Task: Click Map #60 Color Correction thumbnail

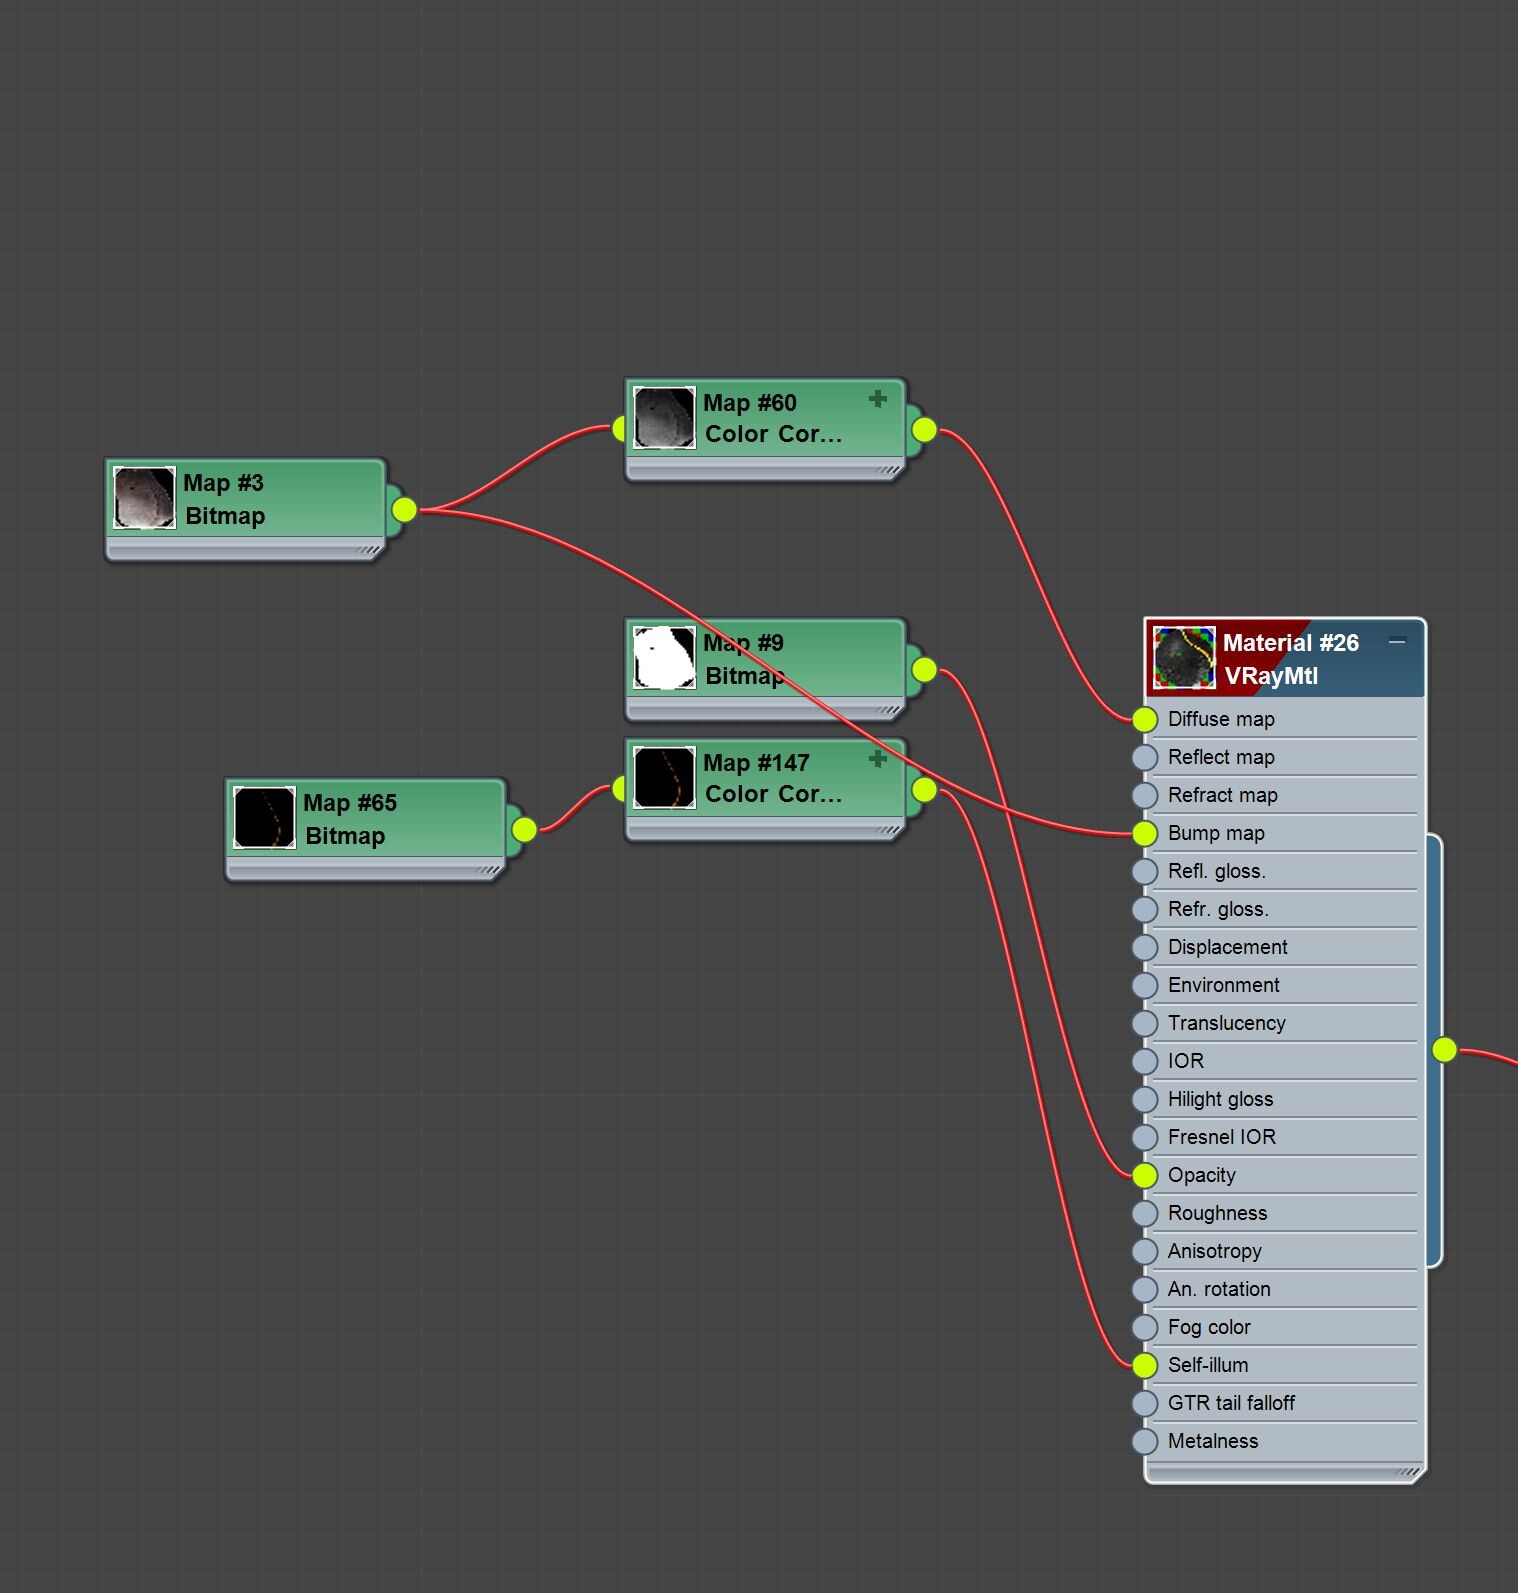Action: click(664, 418)
